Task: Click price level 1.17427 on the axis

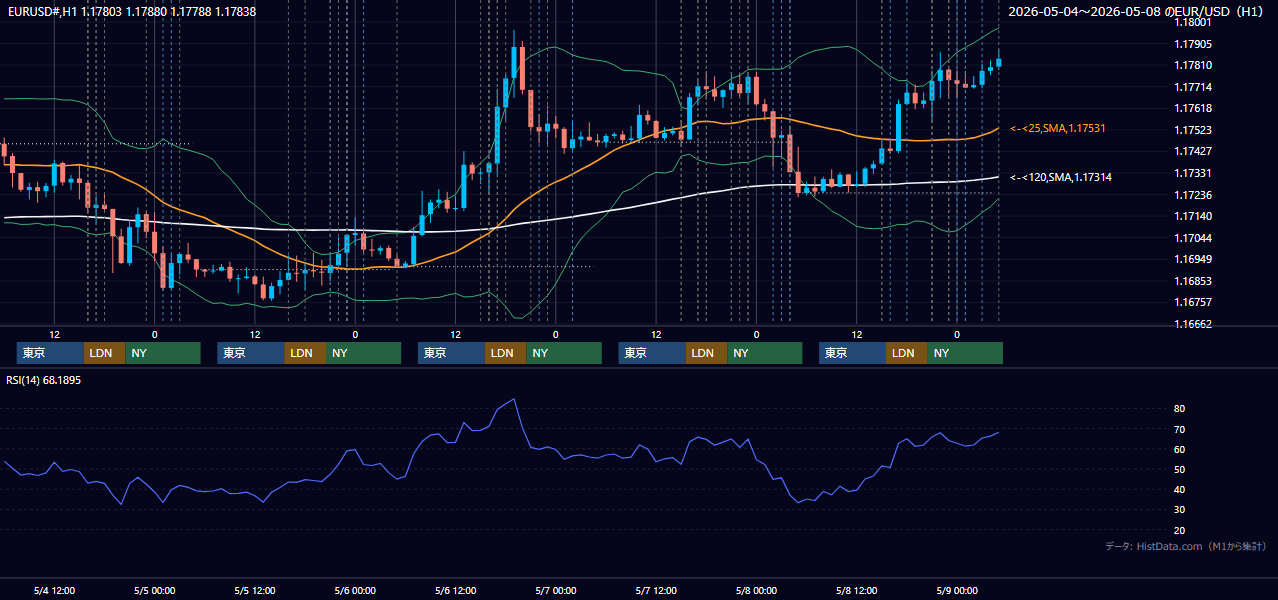Action: click(1193, 151)
